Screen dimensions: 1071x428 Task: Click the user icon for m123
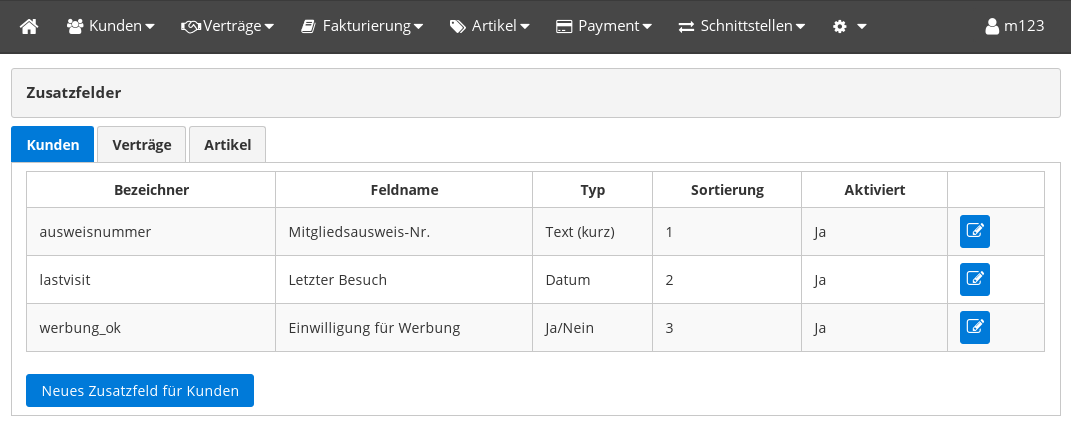[991, 26]
